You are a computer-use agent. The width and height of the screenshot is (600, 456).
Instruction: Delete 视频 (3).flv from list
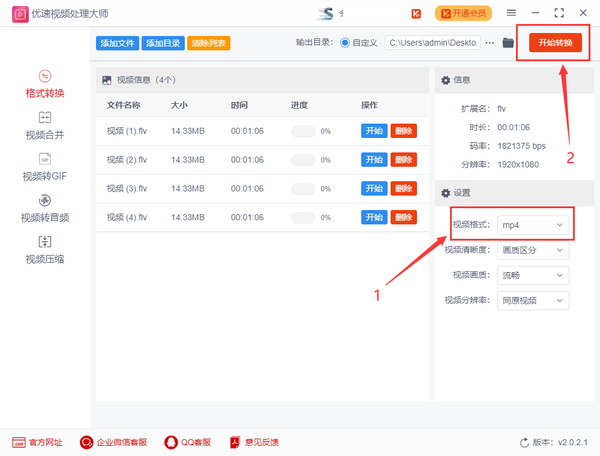click(404, 188)
